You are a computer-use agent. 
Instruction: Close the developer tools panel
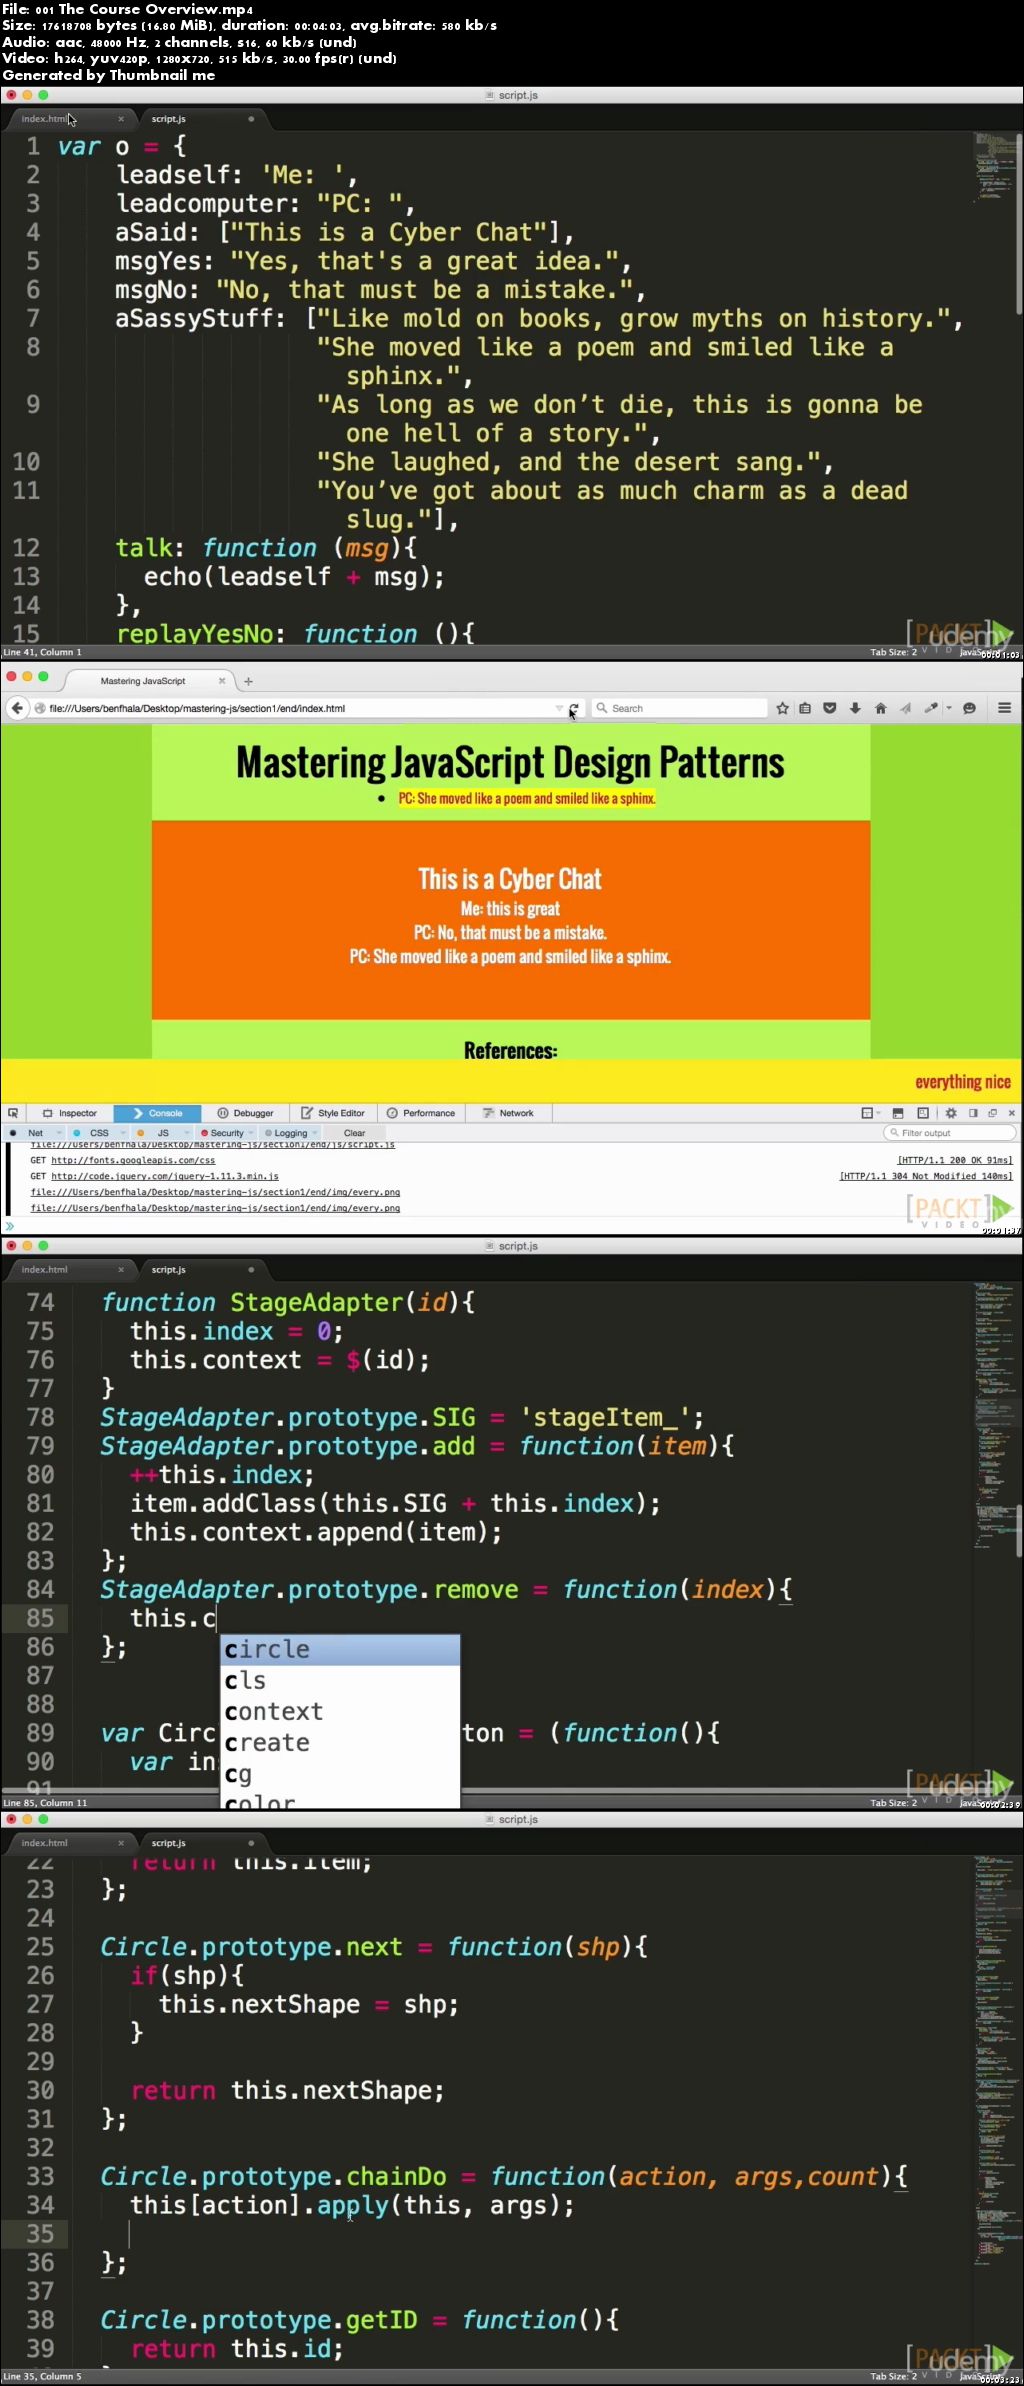(1012, 1113)
